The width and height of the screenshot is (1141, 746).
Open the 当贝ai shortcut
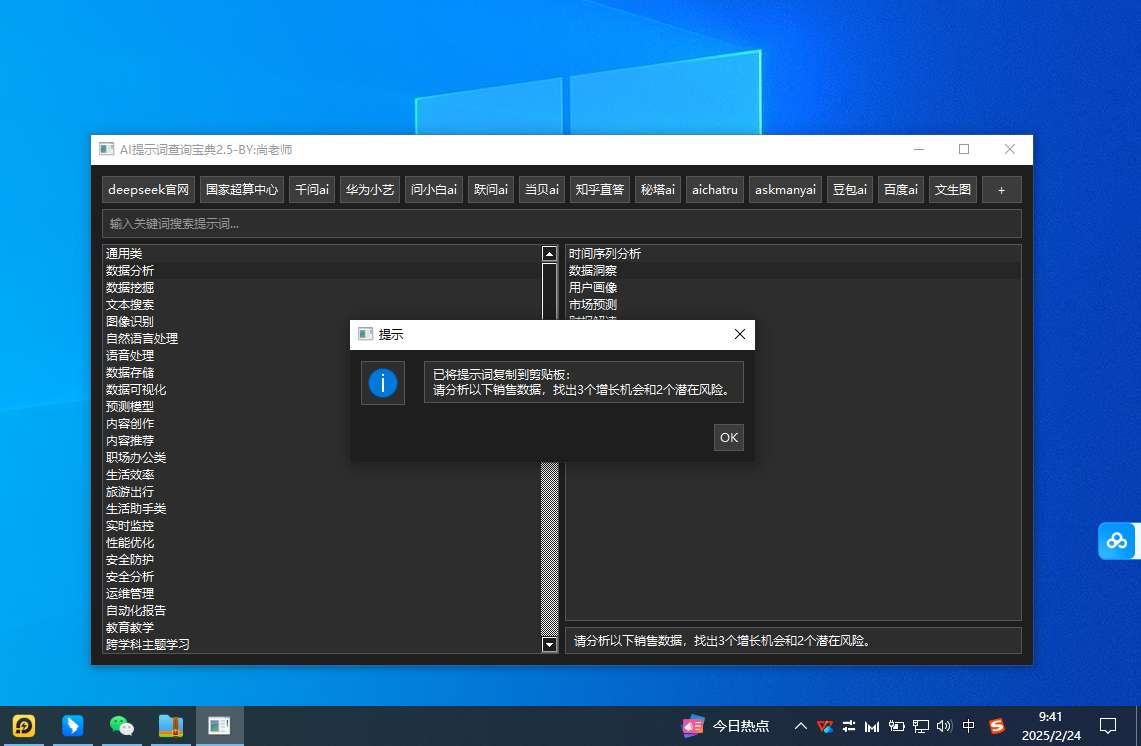tap(542, 190)
